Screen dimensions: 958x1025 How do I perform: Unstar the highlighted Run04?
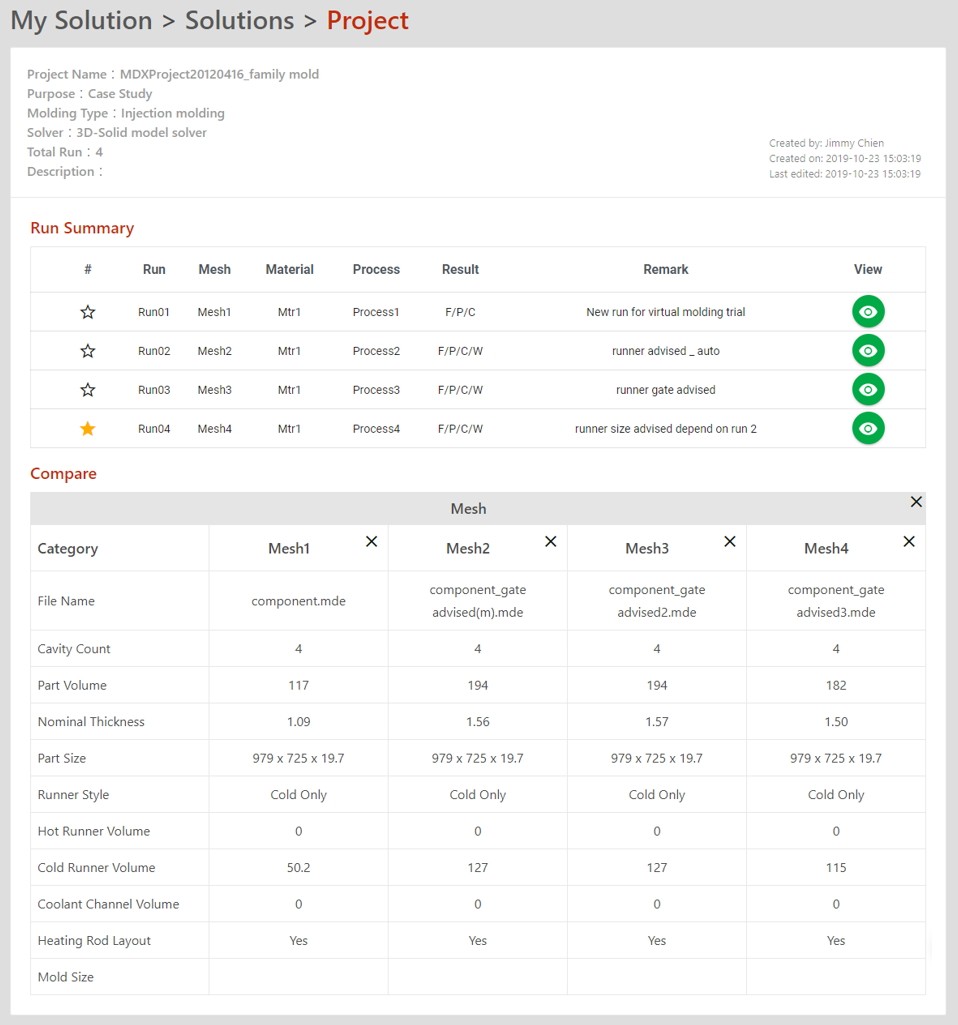point(88,429)
